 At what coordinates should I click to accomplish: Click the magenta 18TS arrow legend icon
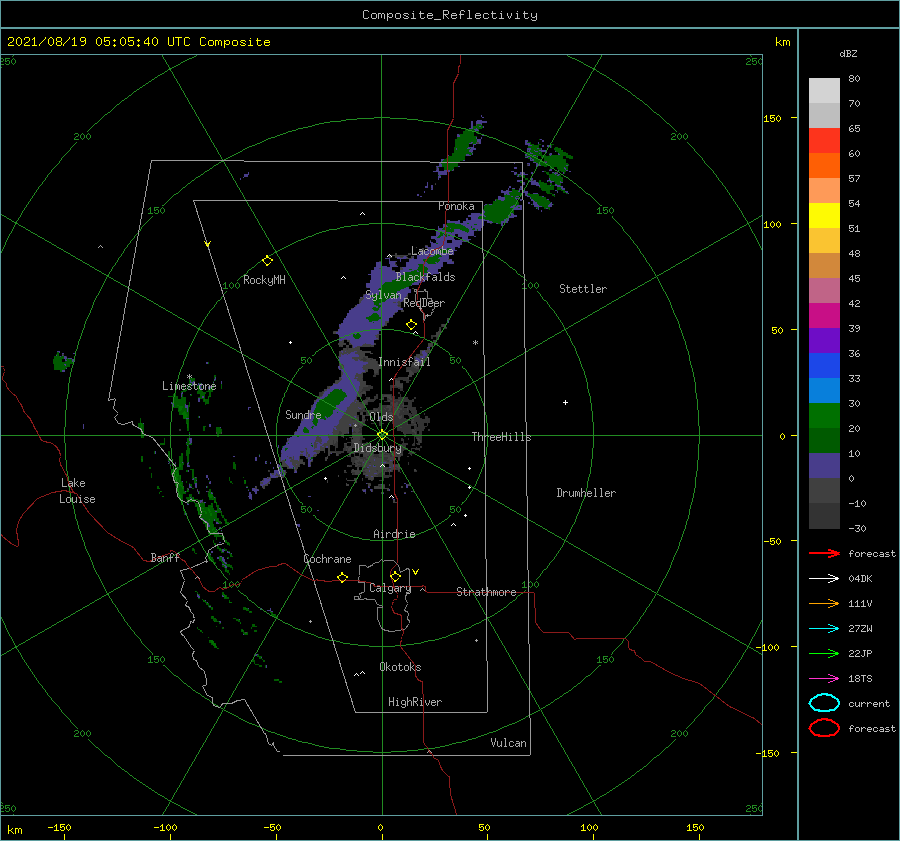tap(824, 679)
